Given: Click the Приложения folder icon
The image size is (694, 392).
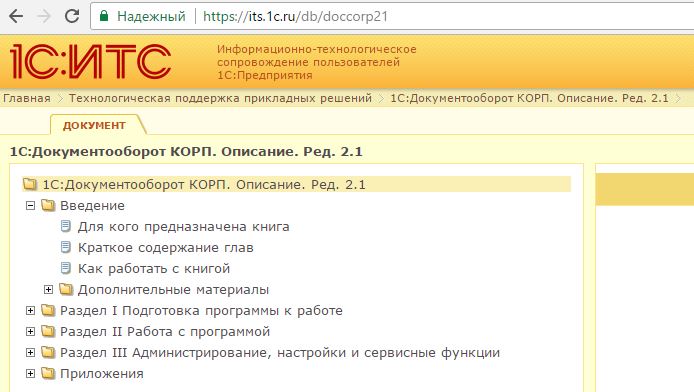Looking at the screenshot, I should pos(48,373).
